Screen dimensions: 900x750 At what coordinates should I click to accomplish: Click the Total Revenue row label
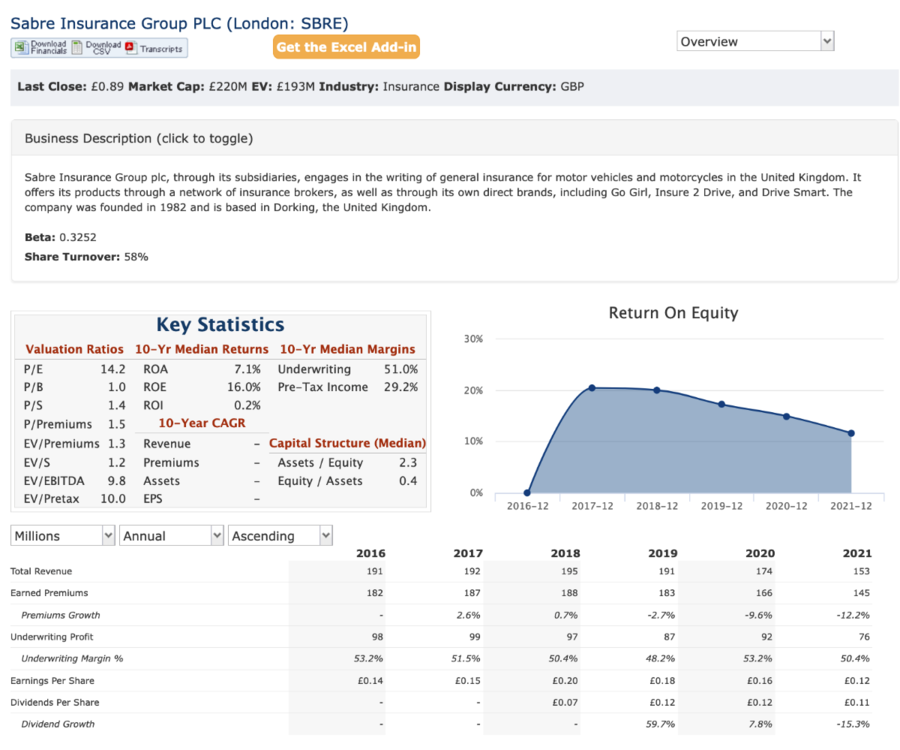point(41,571)
